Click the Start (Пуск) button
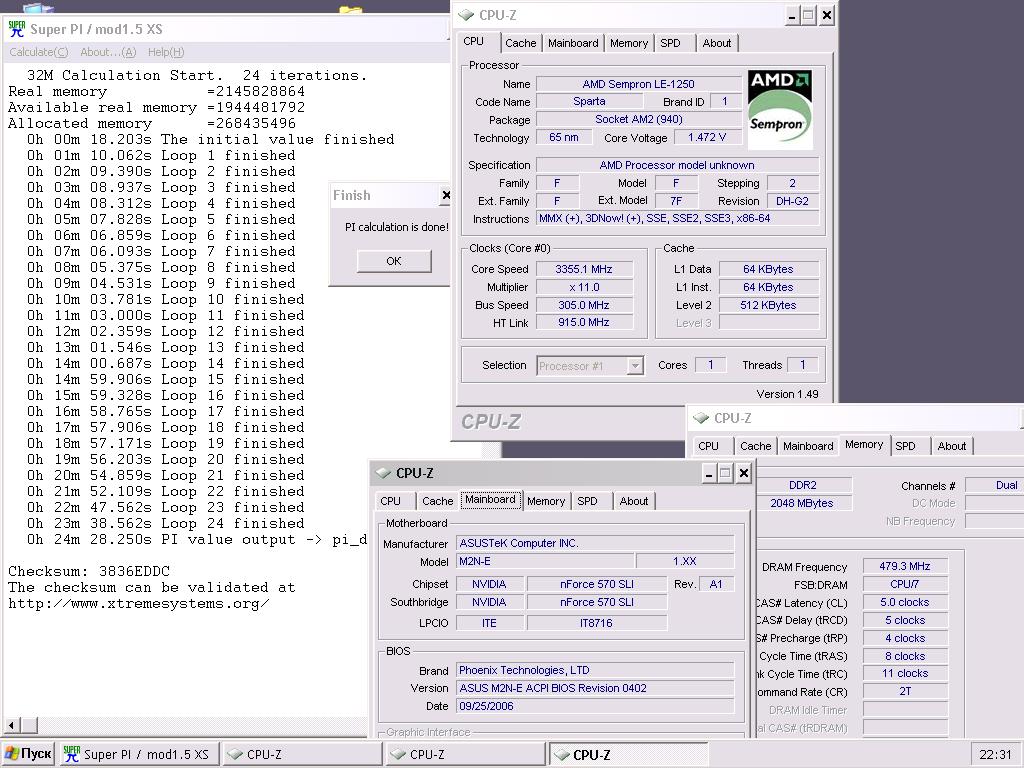This screenshot has height=768, width=1024. (x=27, y=754)
